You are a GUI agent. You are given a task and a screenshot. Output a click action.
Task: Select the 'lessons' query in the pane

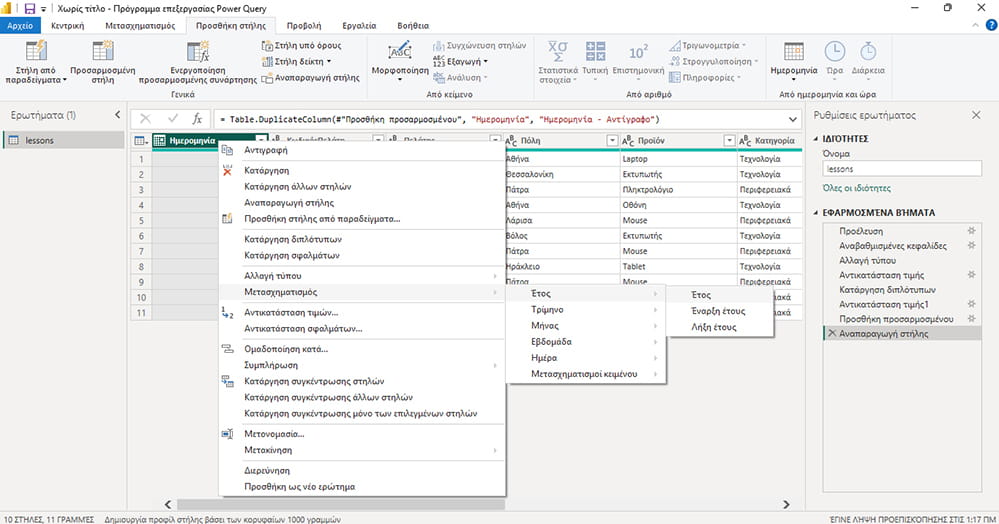click(x=63, y=140)
